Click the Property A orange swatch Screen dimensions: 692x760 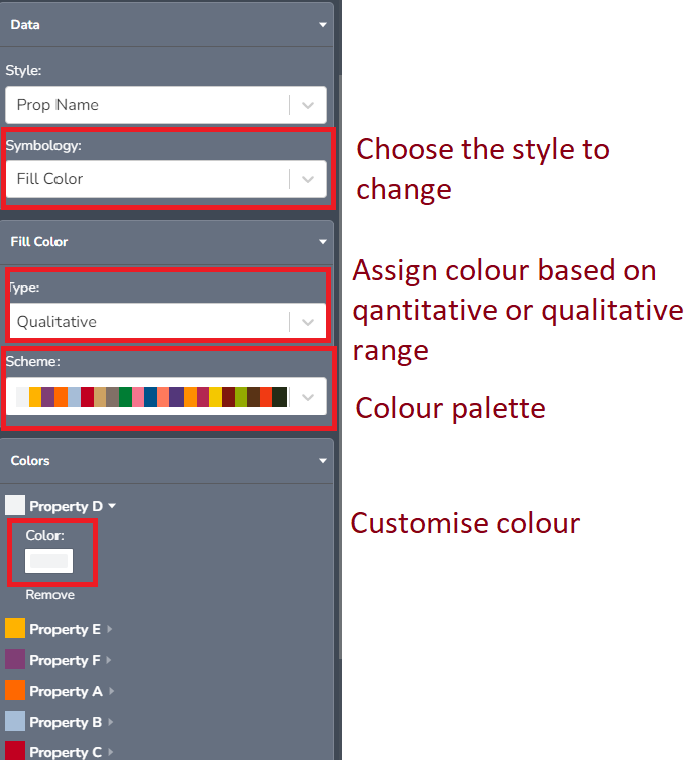15,690
